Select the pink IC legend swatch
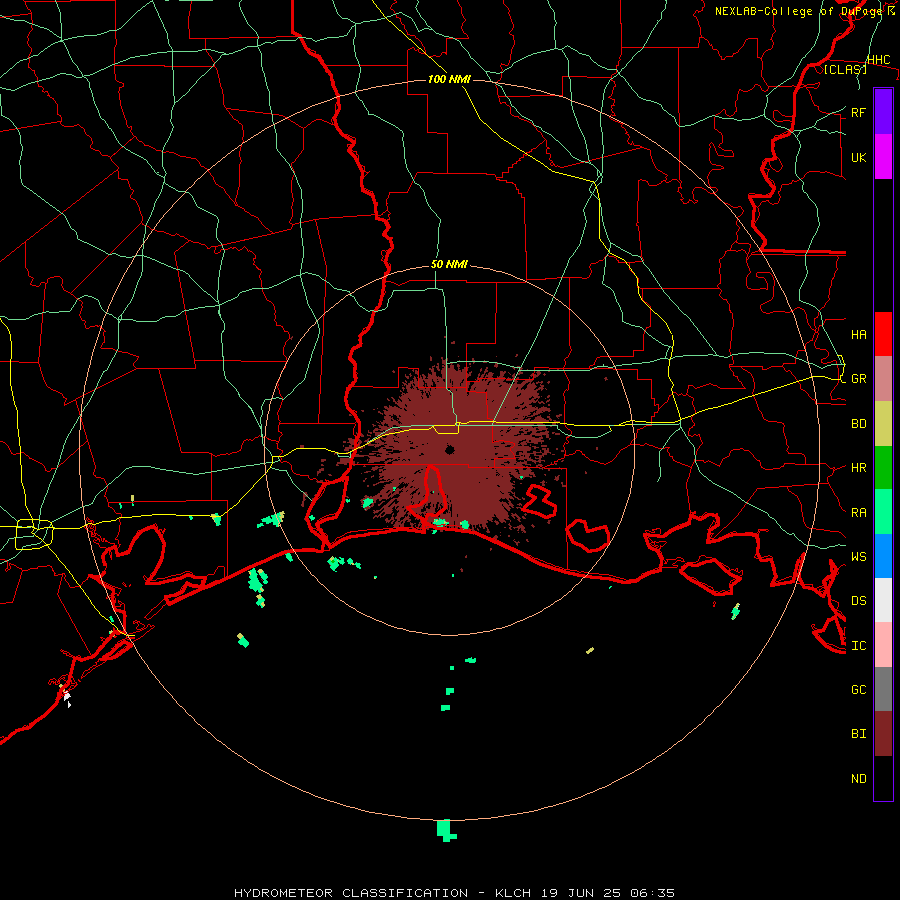 [883, 645]
